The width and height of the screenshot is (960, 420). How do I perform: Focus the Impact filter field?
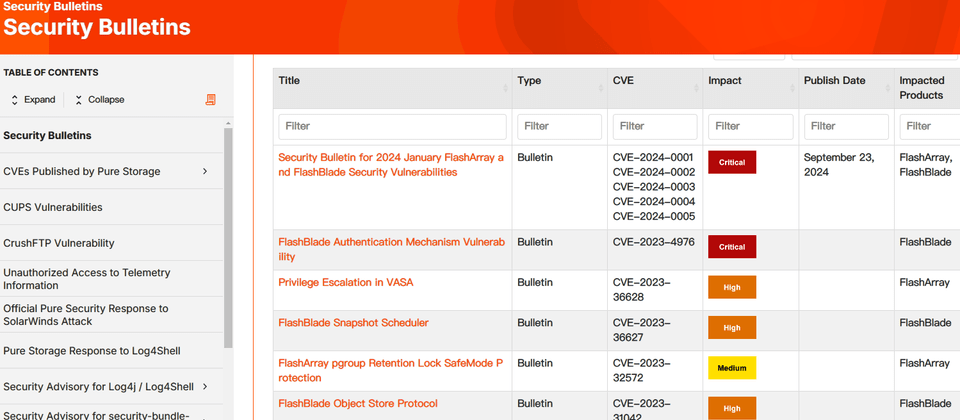[751, 127]
